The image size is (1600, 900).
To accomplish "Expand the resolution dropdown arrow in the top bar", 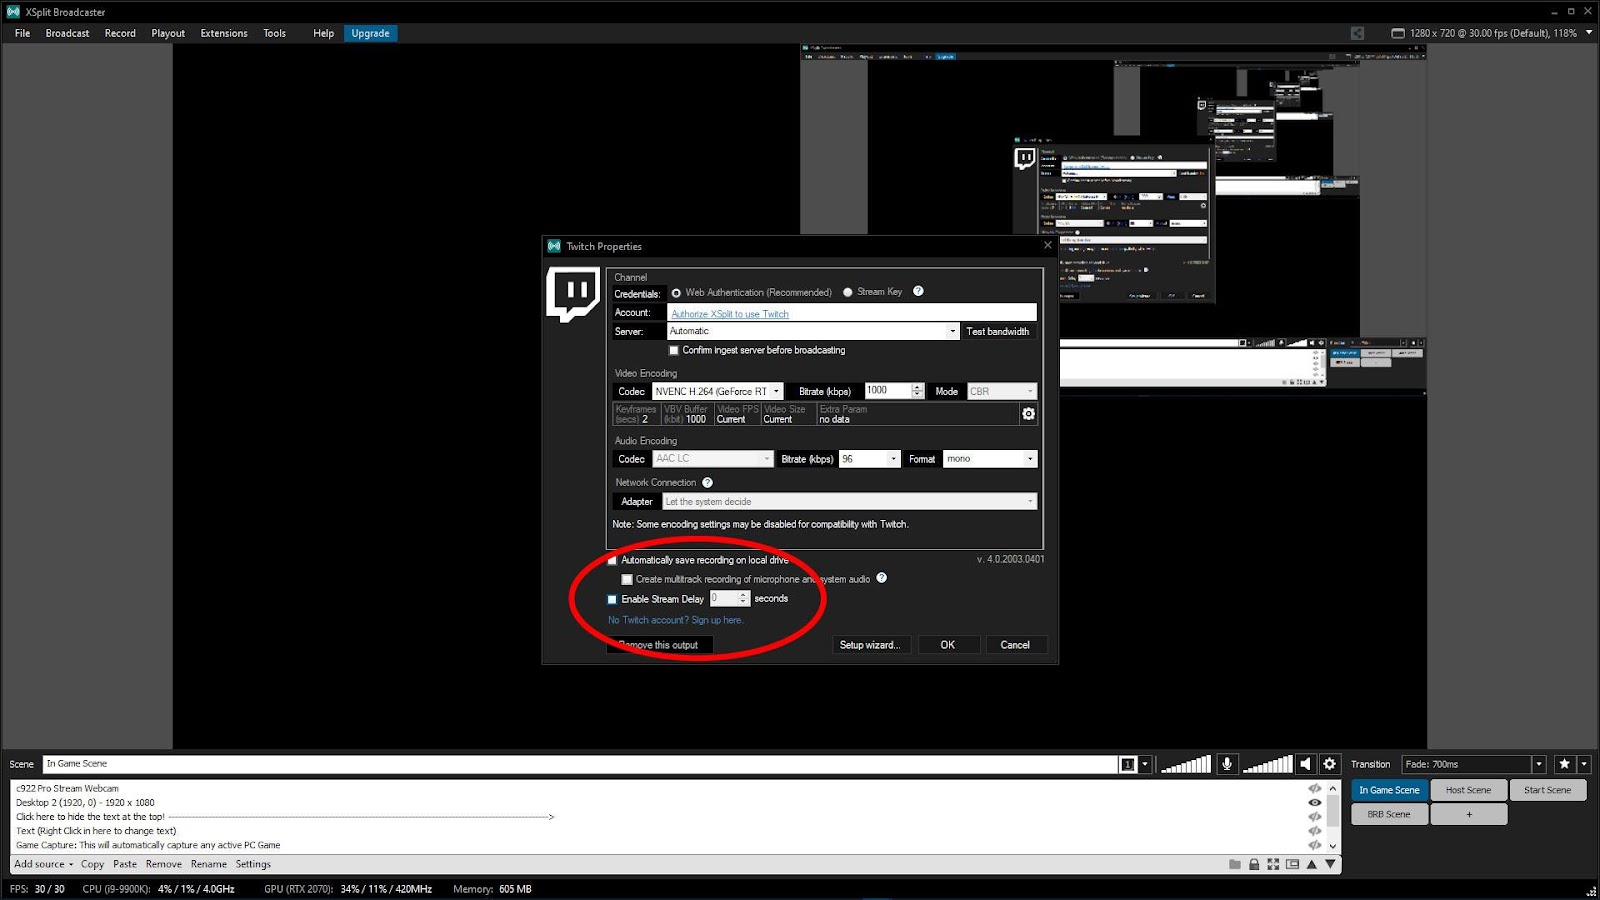I will 1589,33.
